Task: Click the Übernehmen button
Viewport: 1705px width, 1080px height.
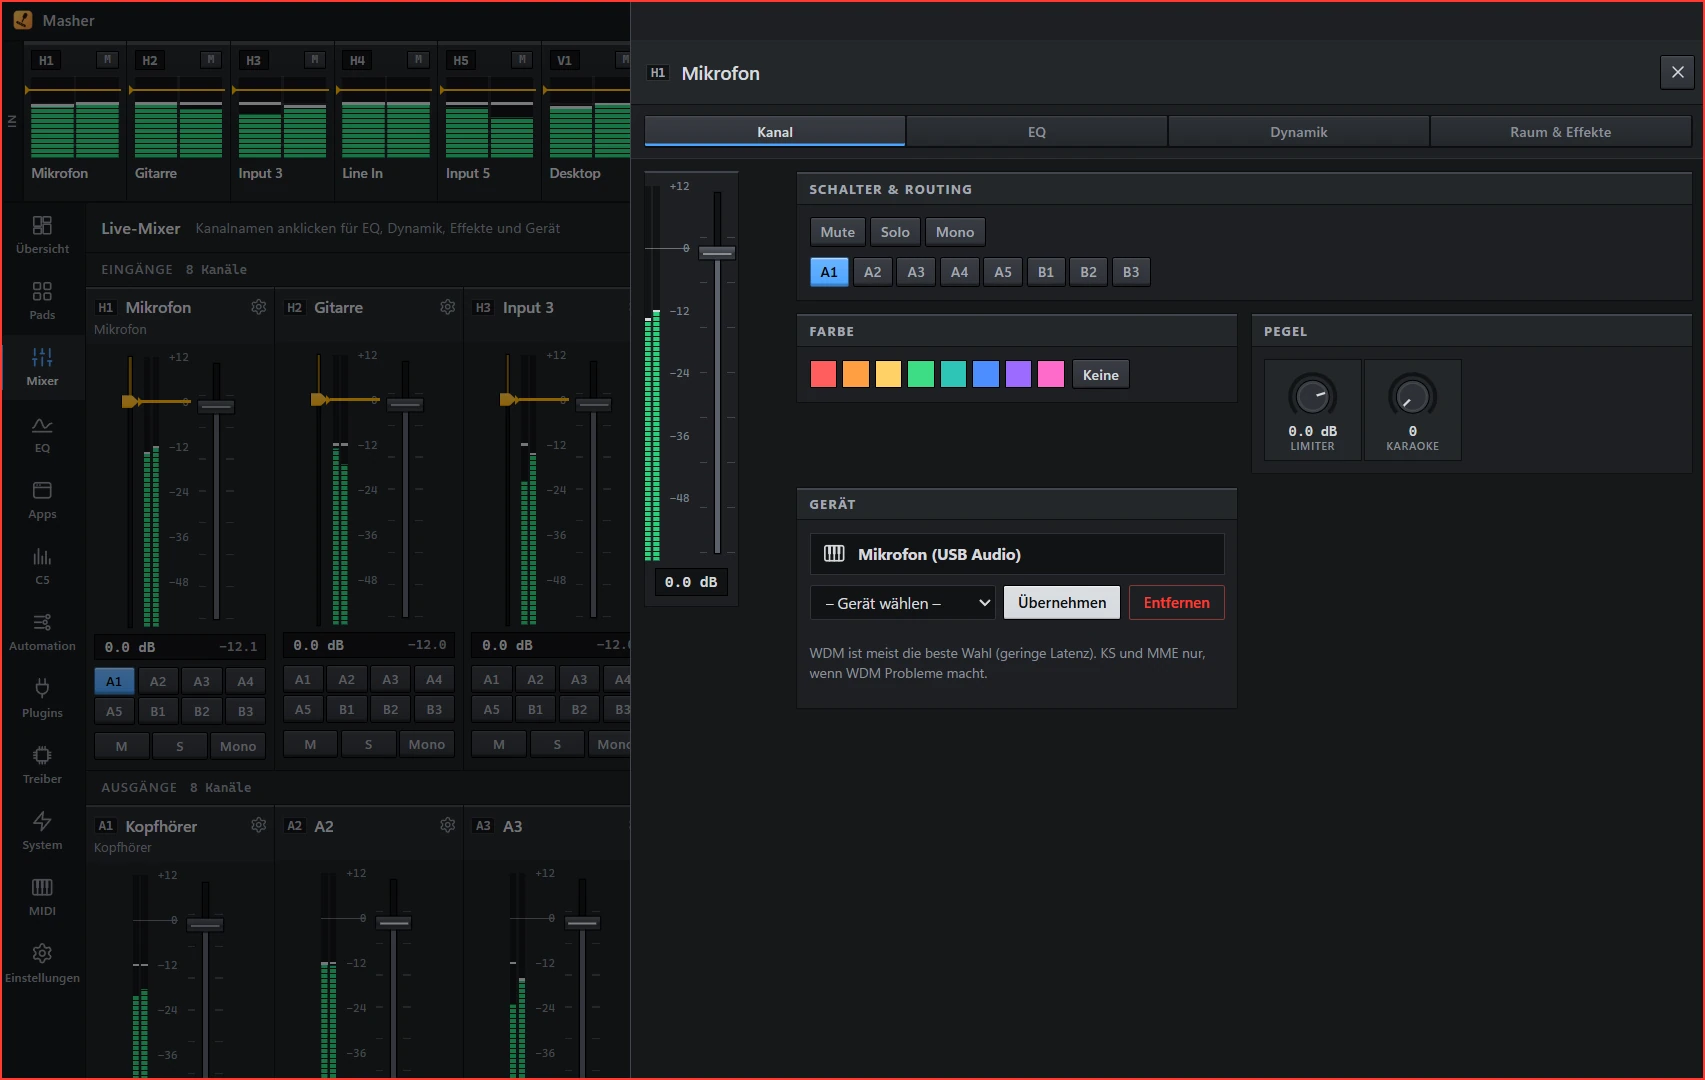Action: pyautogui.click(x=1062, y=603)
